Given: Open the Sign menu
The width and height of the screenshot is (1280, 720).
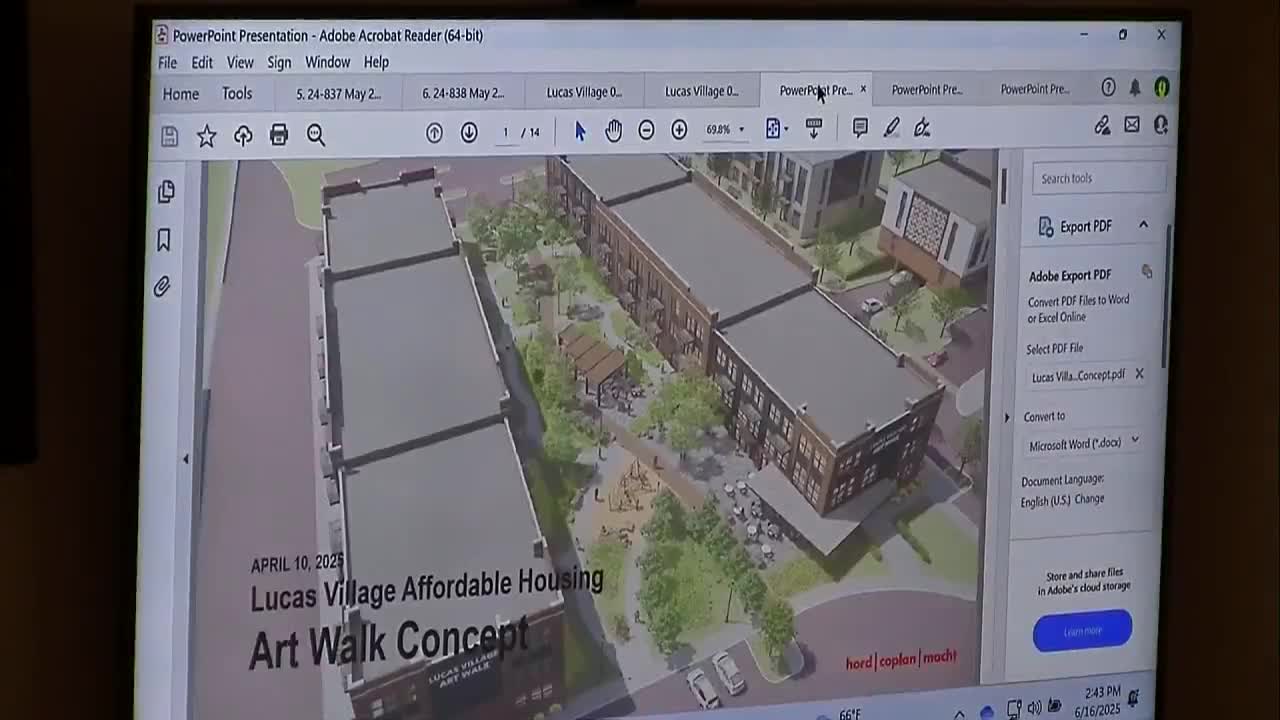Looking at the screenshot, I should pyautogui.click(x=279, y=62).
